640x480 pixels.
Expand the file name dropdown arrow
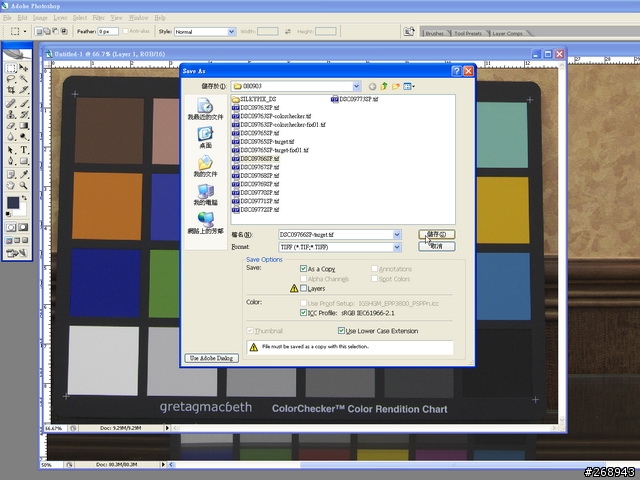coord(397,235)
